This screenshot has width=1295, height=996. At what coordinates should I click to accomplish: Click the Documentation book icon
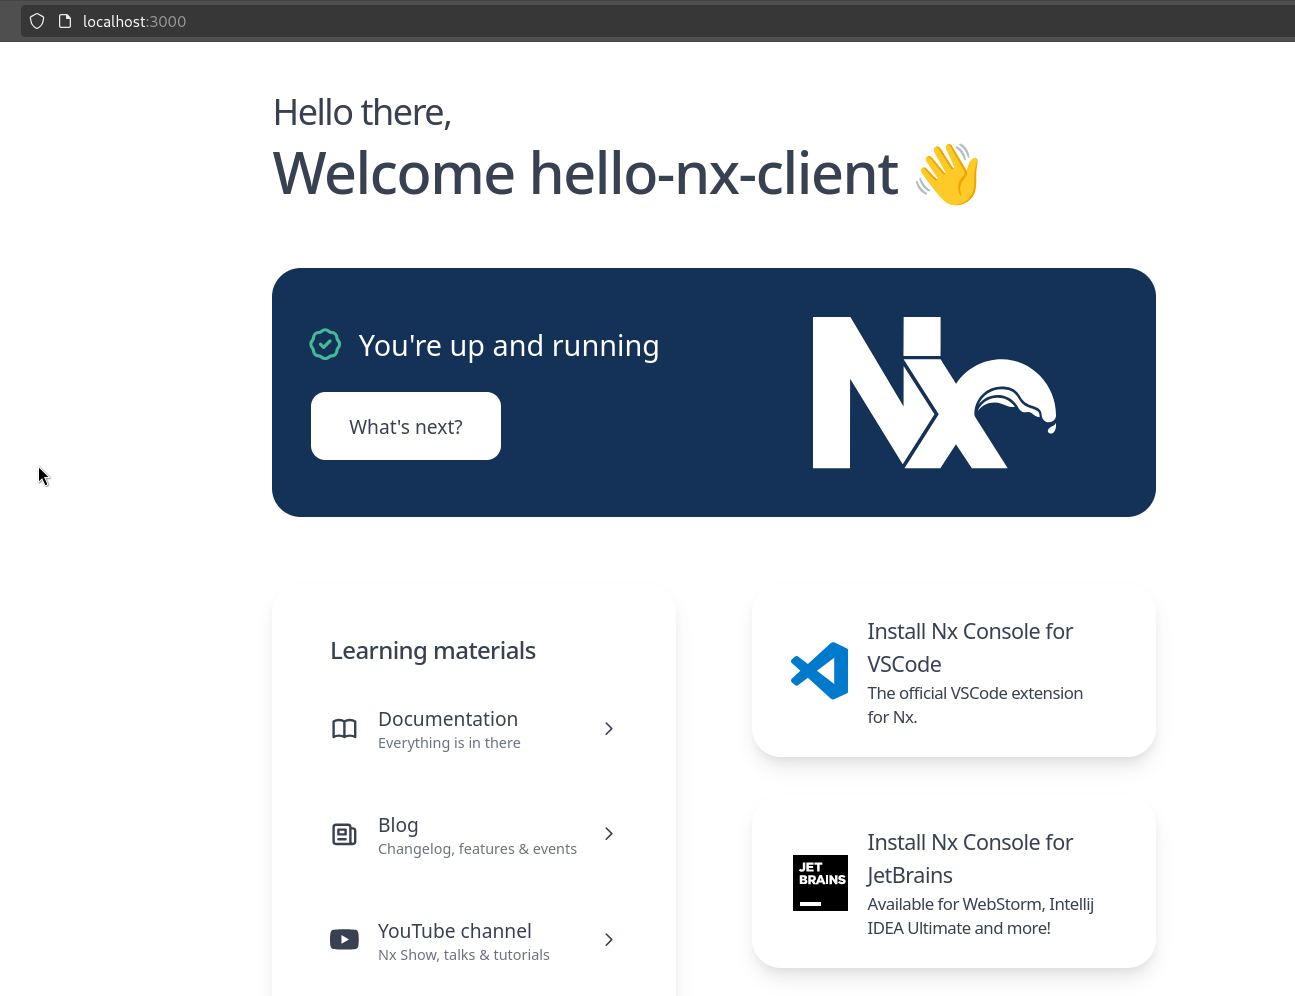[x=344, y=729]
